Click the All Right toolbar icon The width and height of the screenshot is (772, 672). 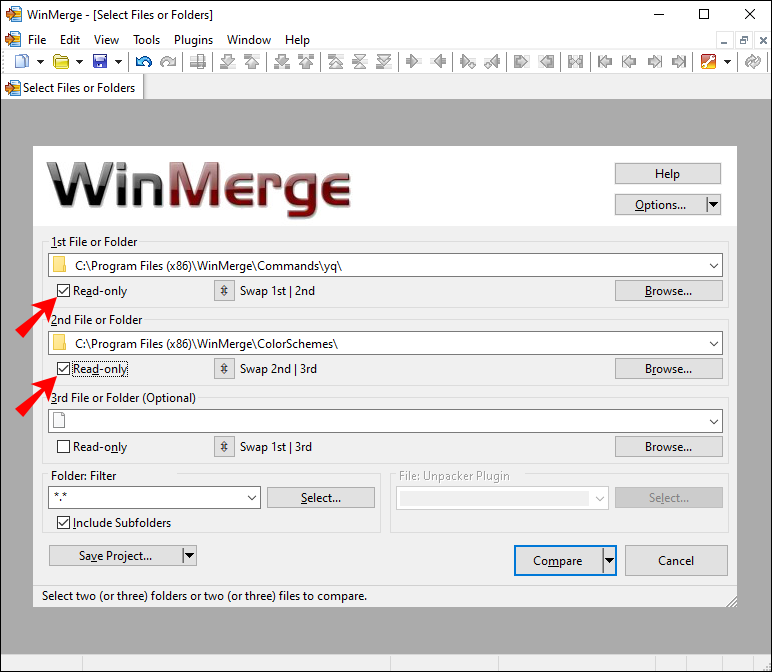tap(521, 62)
